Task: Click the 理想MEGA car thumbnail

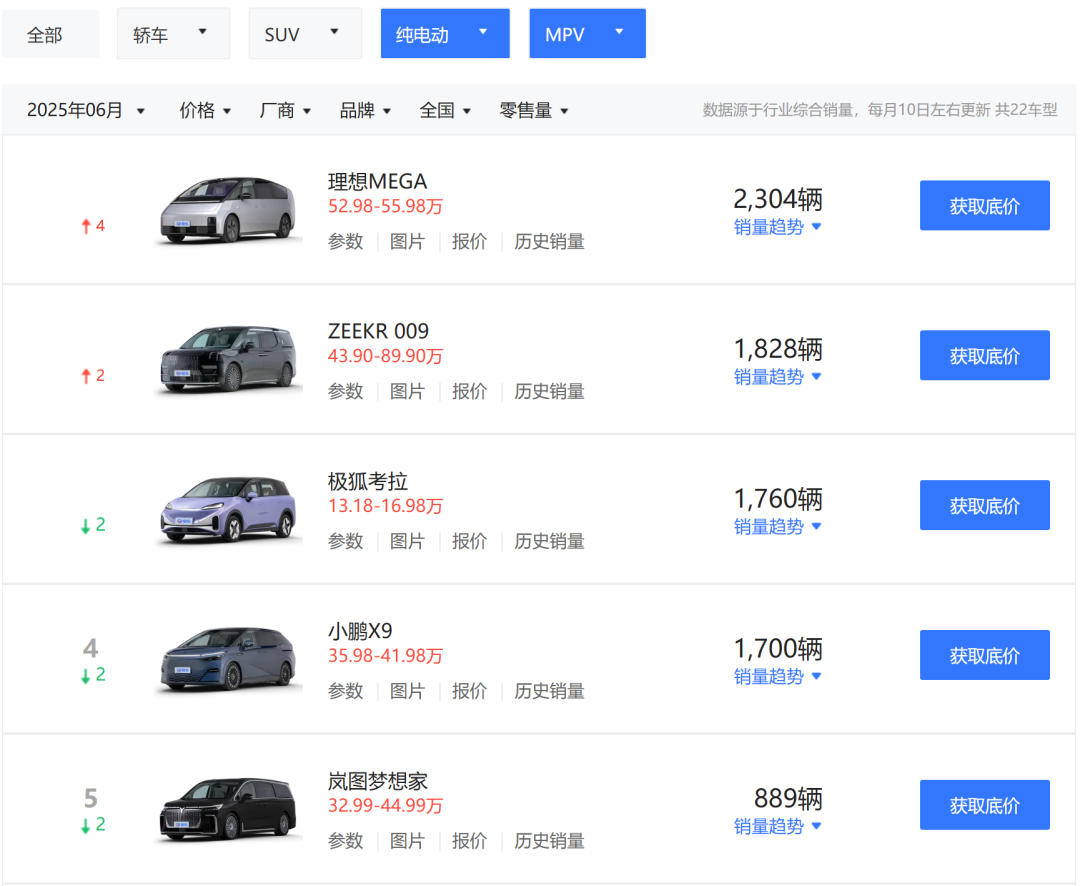Action: pos(229,210)
